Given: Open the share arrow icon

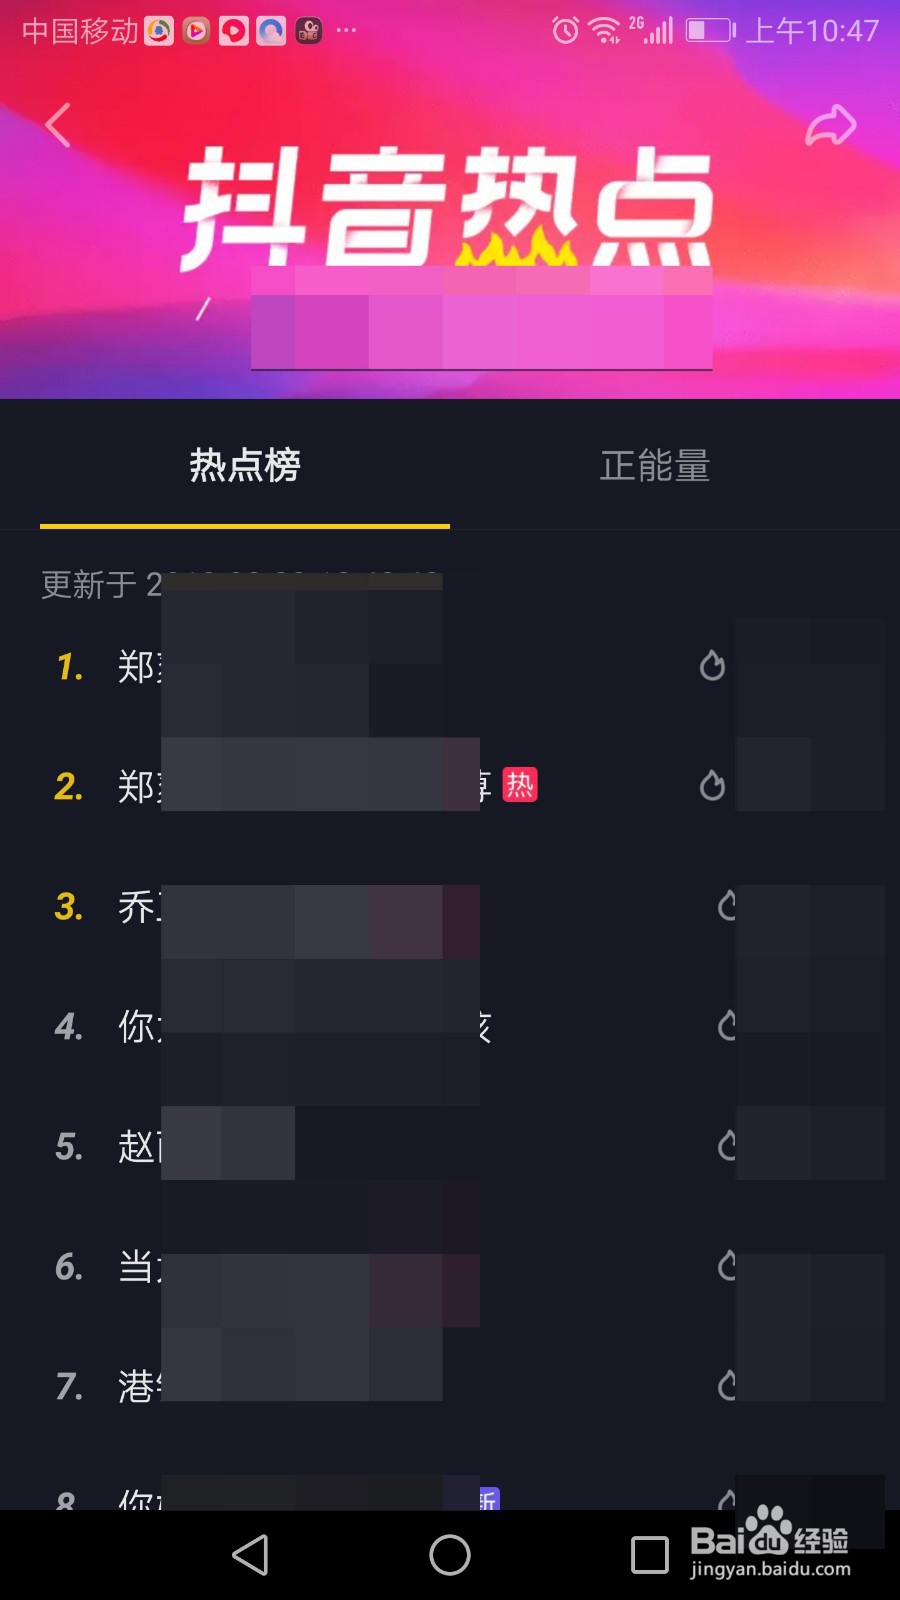Looking at the screenshot, I should point(833,123).
